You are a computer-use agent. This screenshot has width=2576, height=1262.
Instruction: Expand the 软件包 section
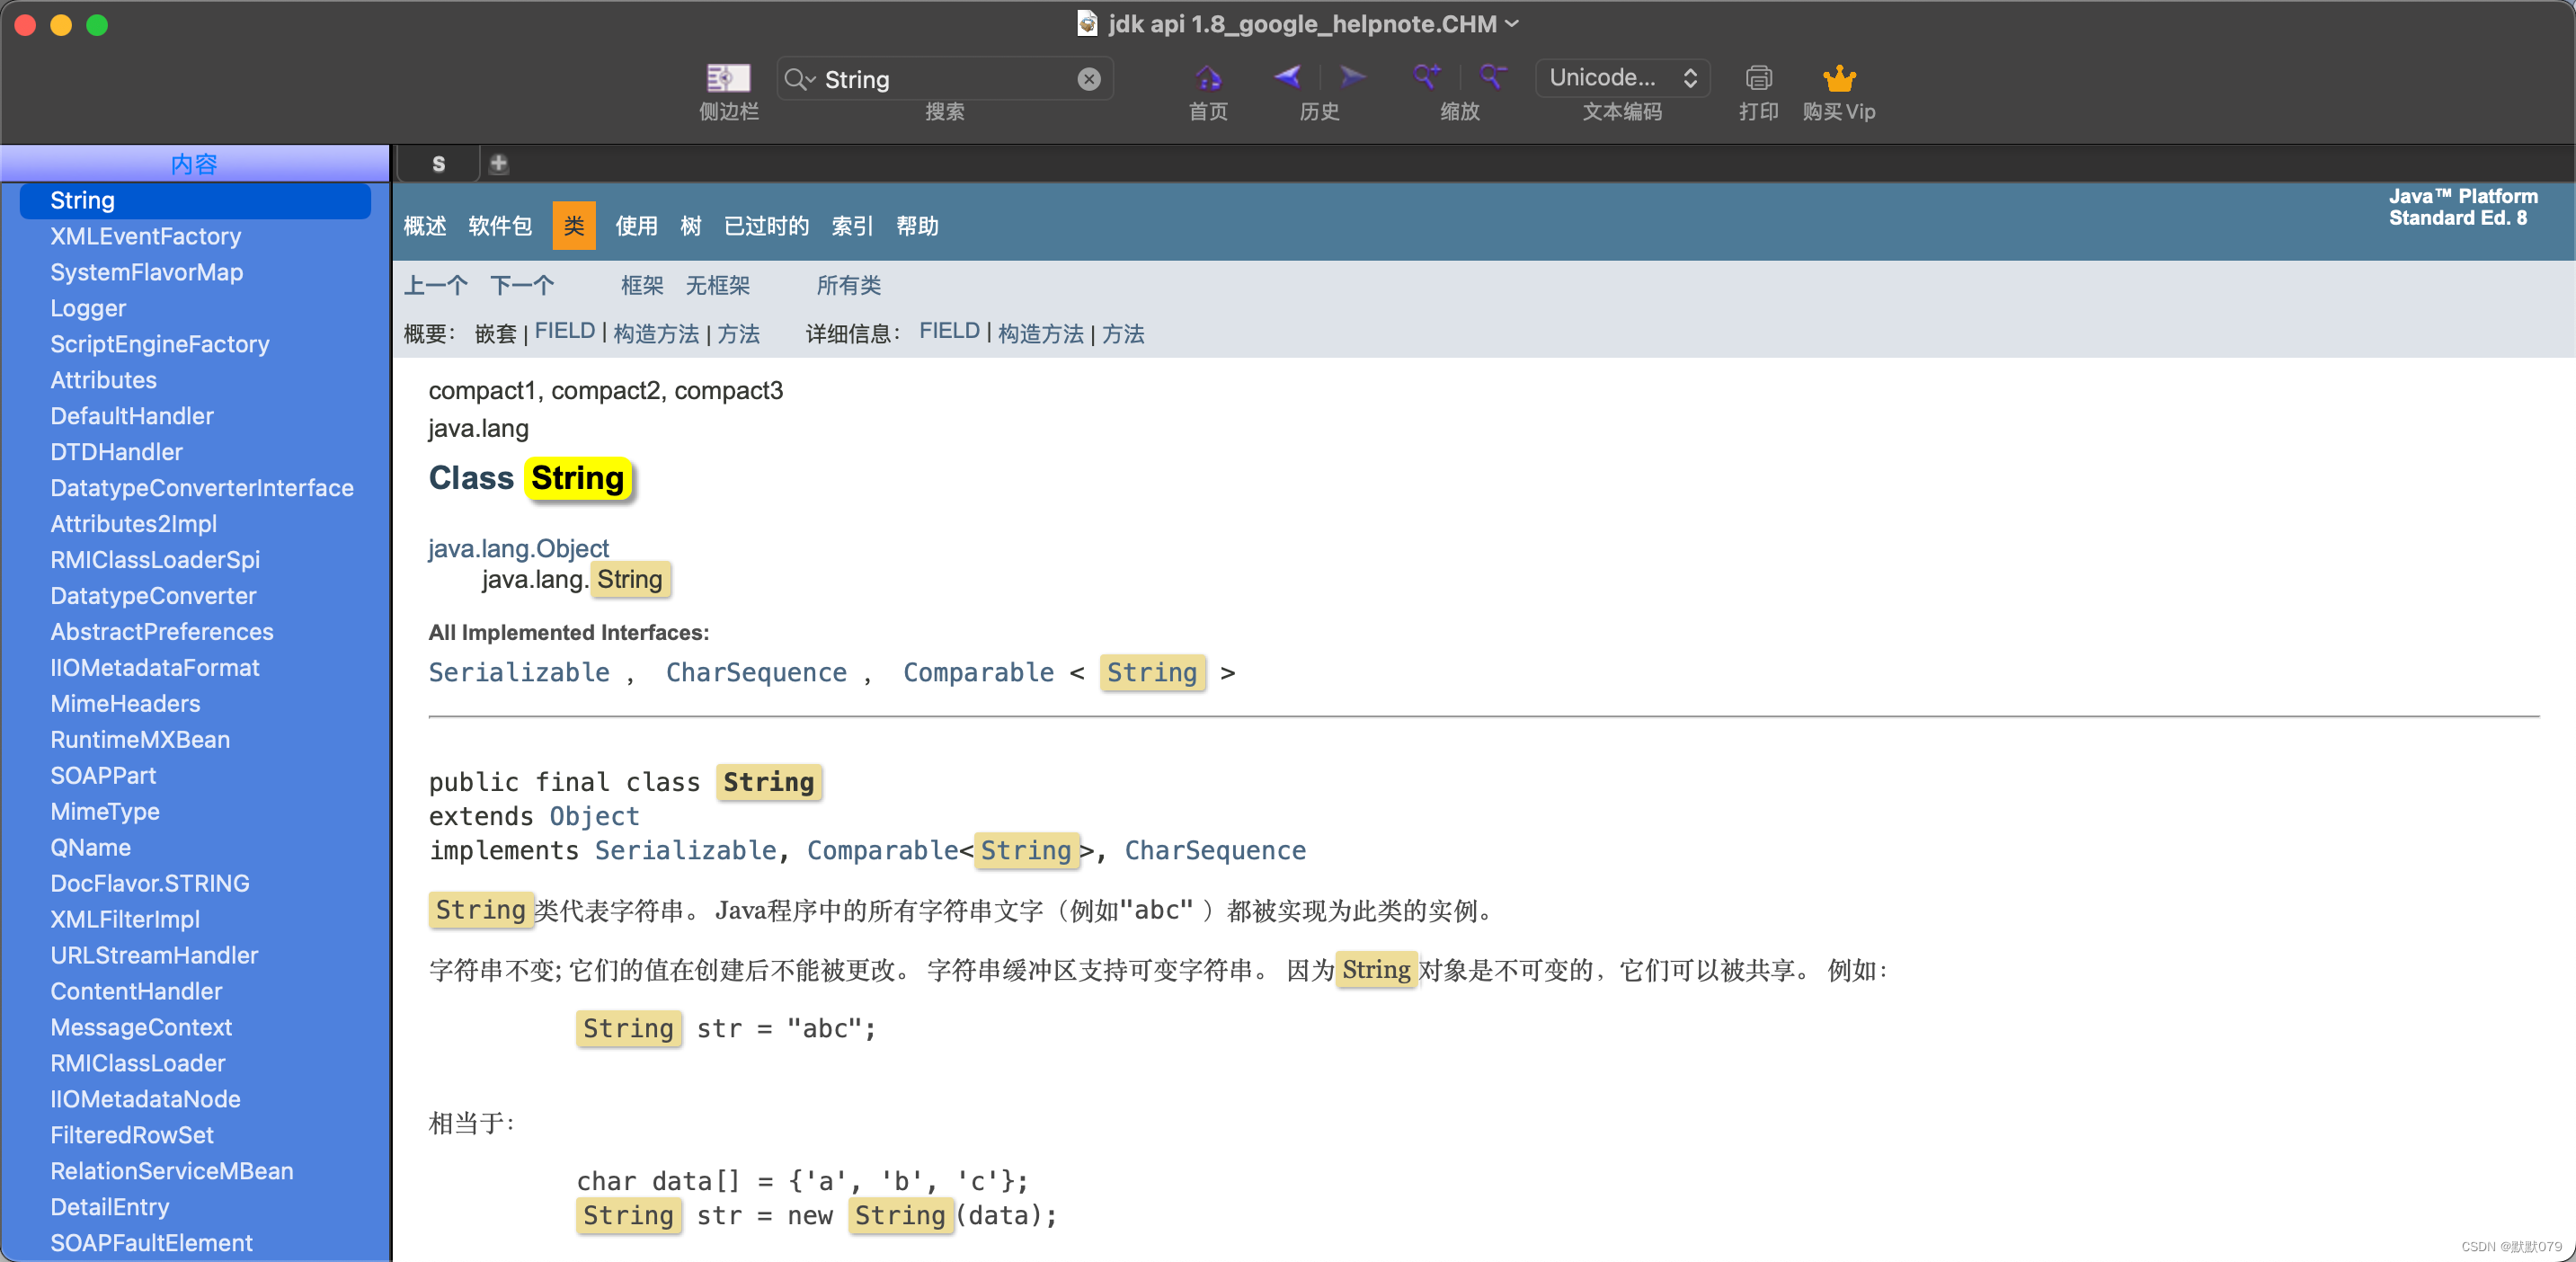coord(501,227)
